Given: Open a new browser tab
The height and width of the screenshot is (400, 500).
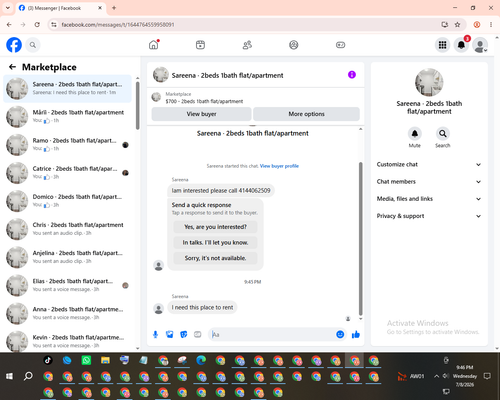Looking at the screenshot, I should click(114, 8).
